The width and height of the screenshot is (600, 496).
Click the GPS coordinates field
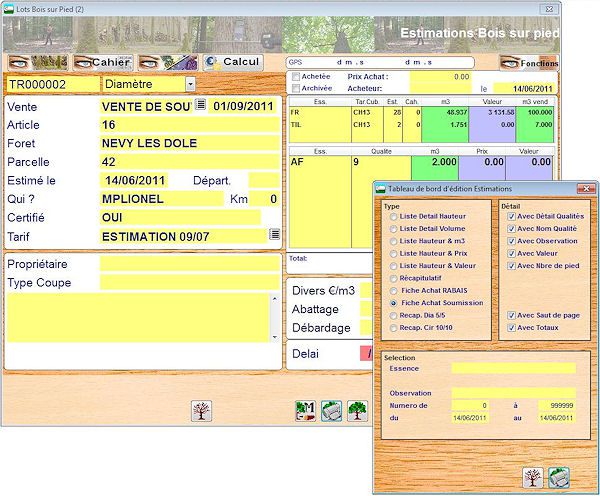pyautogui.click(x=380, y=62)
